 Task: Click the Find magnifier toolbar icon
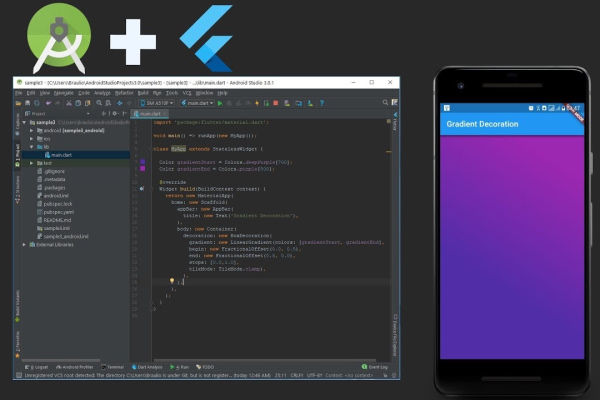97,103
